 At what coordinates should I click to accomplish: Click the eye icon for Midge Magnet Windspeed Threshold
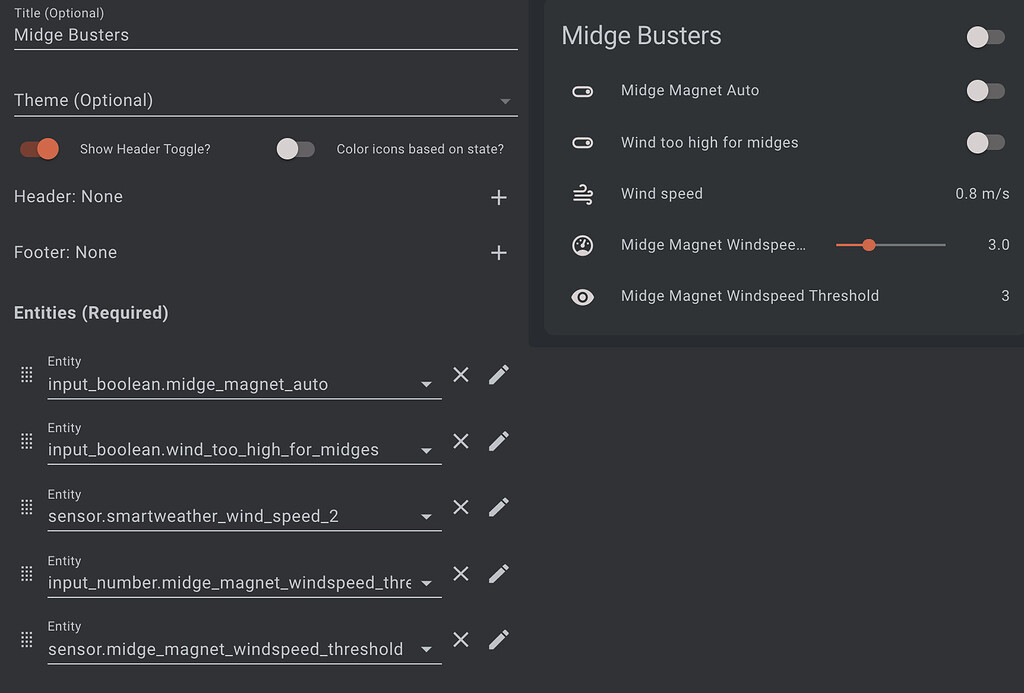pyautogui.click(x=581, y=296)
